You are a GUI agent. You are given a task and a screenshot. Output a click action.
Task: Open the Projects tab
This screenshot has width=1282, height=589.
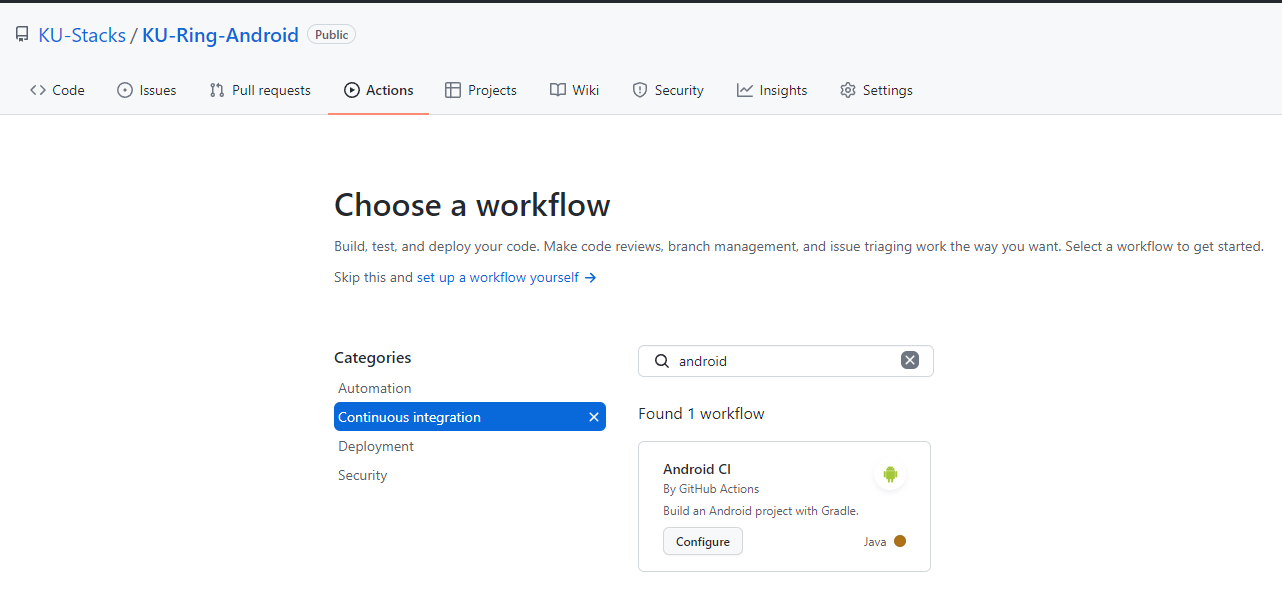[x=481, y=90]
